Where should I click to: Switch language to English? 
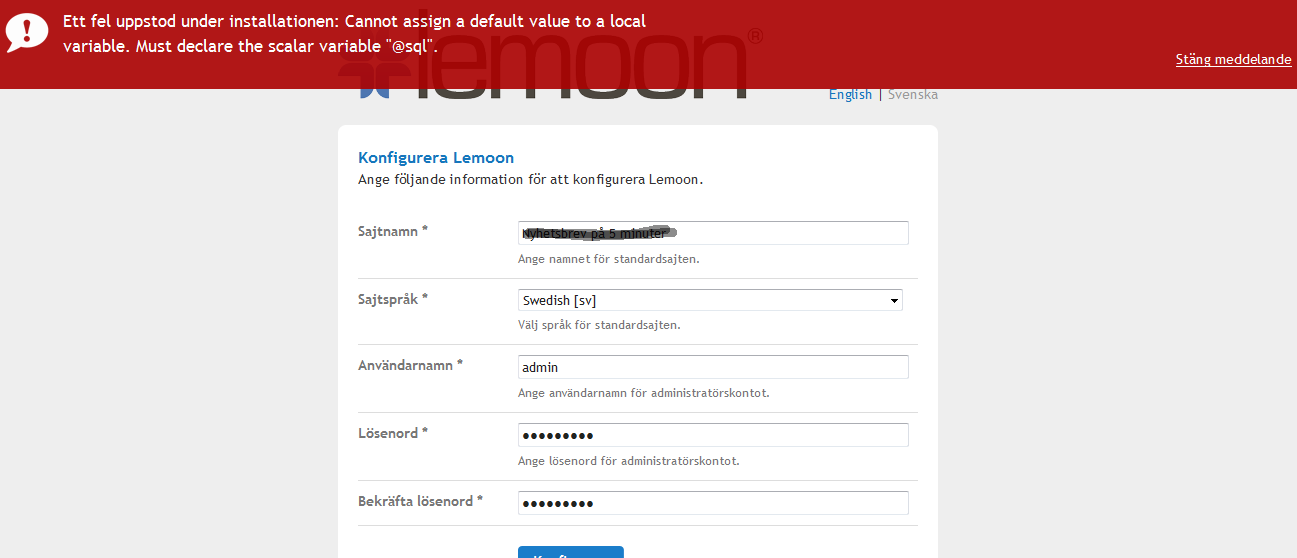tap(850, 95)
